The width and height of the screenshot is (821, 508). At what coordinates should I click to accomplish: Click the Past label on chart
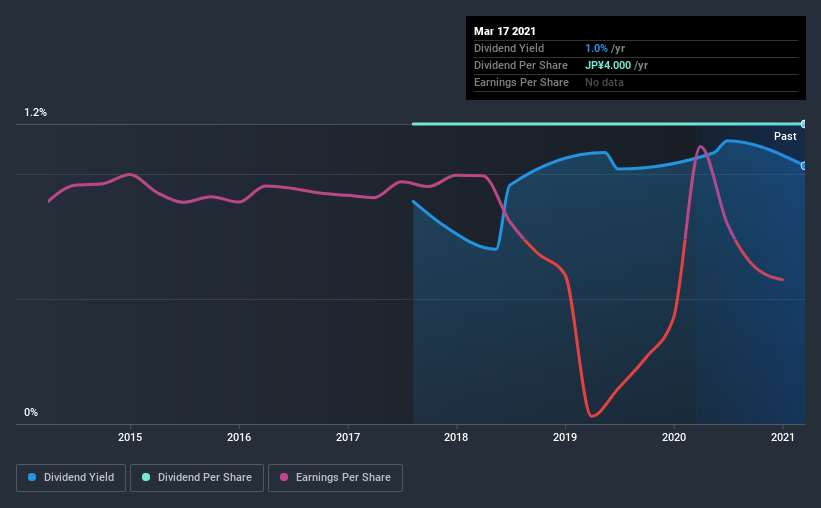[x=785, y=136]
